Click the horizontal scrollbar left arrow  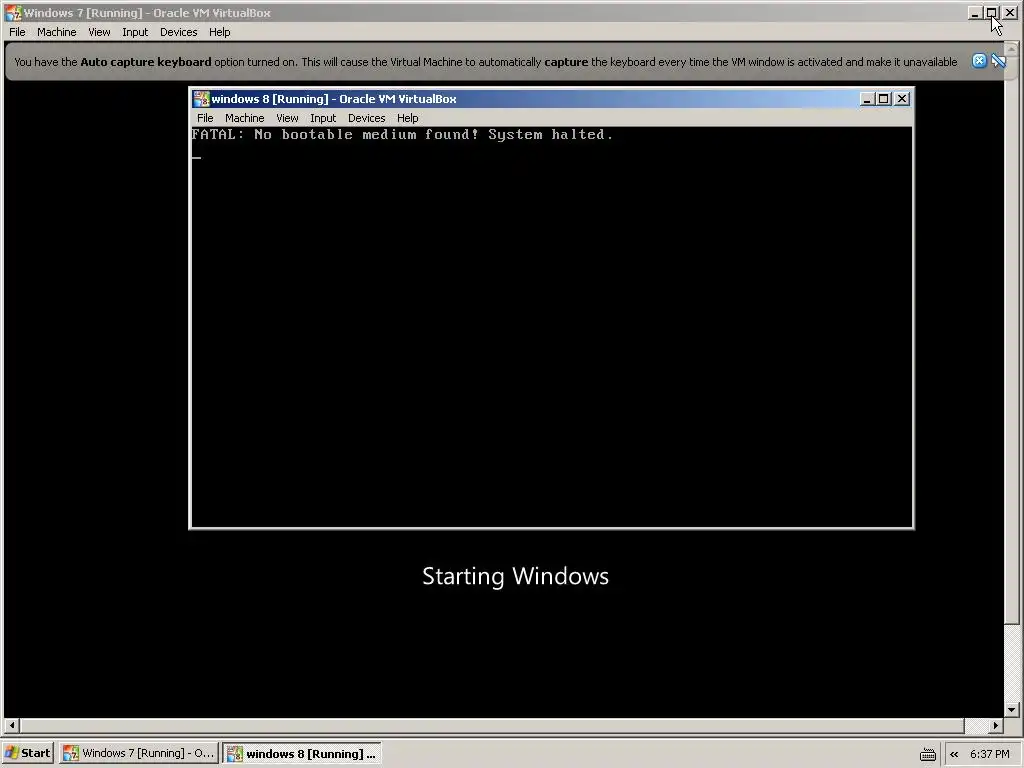click(11, 726)
